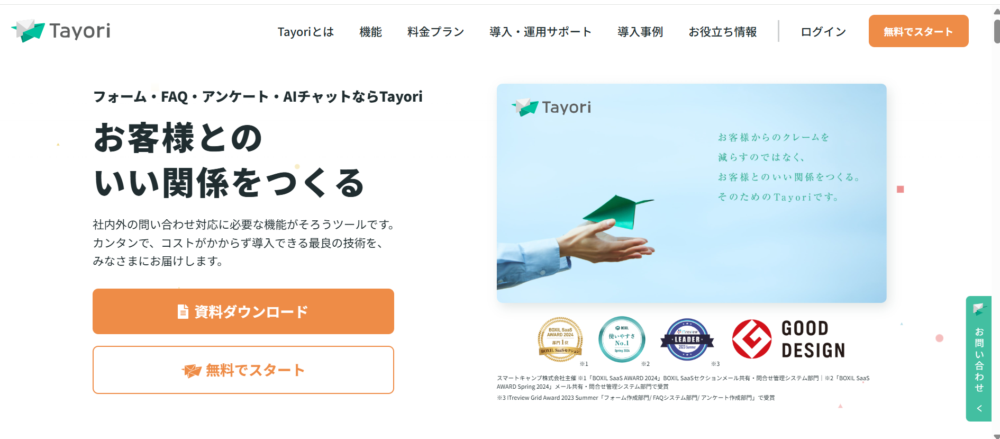The image size is (1000, 439).
Task: Click the Tayori logo in the header
Action: click(x=61, y=31)
